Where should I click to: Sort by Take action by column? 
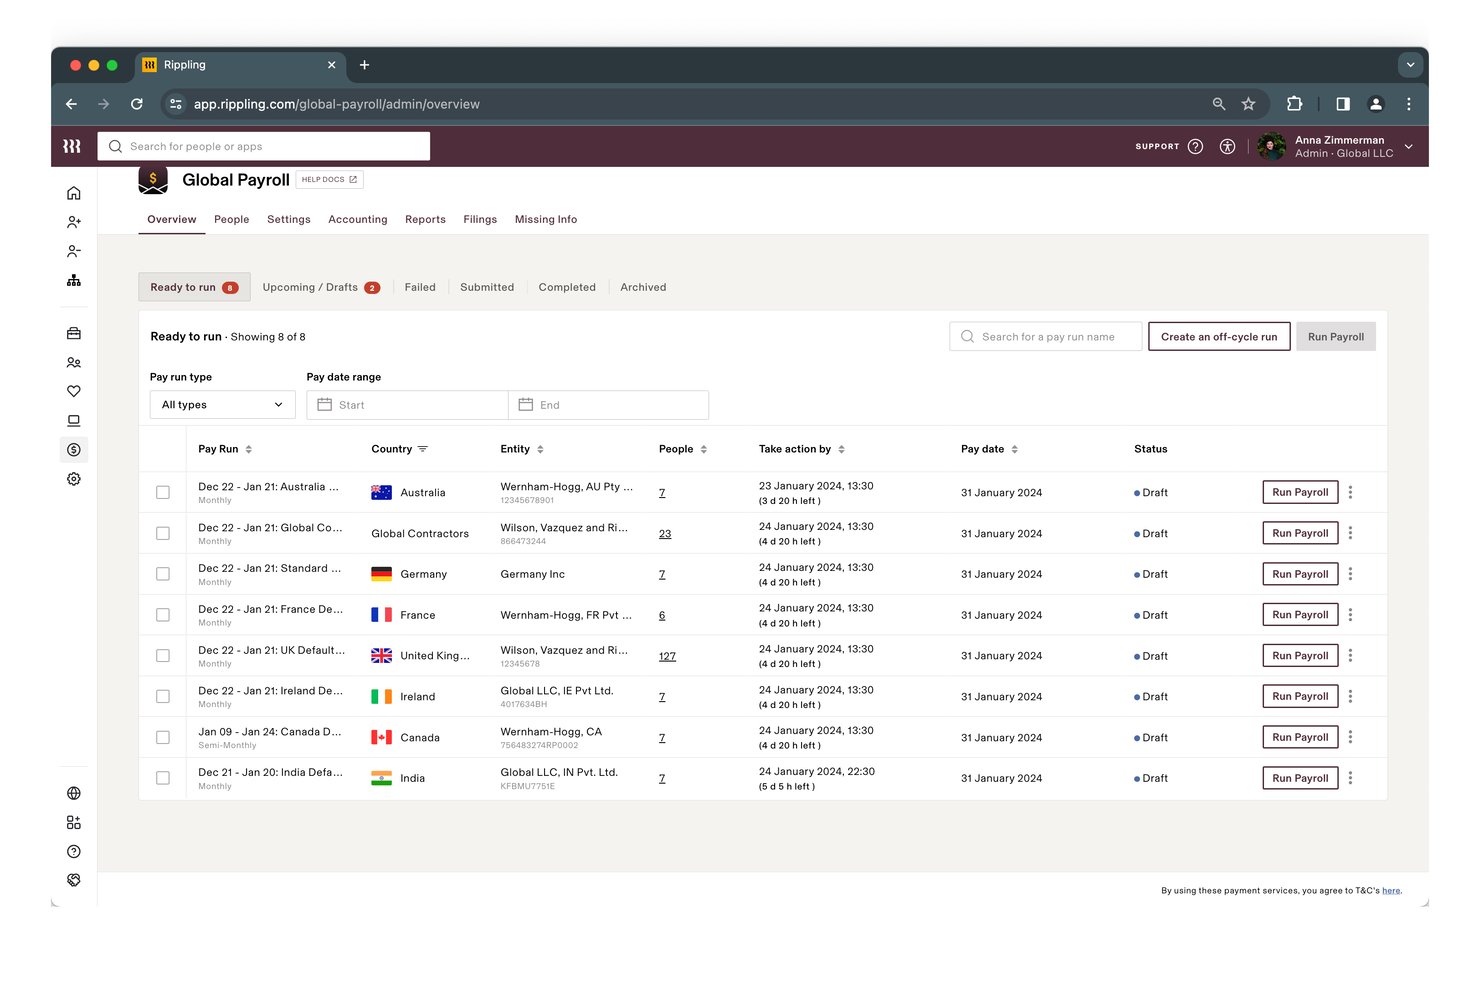coord(841,449)
